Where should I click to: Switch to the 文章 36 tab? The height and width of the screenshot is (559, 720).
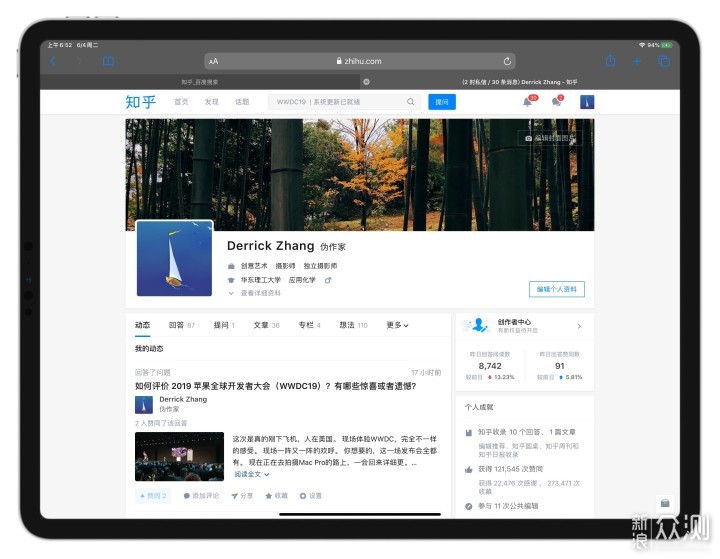coord(266,325)
